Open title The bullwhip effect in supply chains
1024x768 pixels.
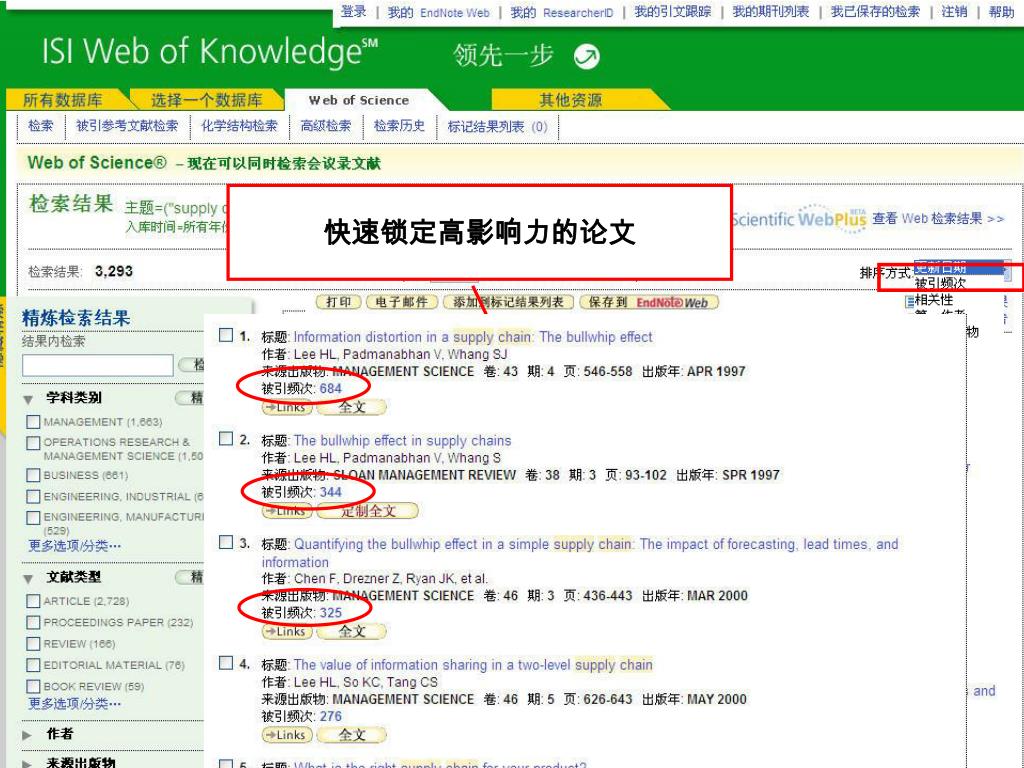click(402, 441)
